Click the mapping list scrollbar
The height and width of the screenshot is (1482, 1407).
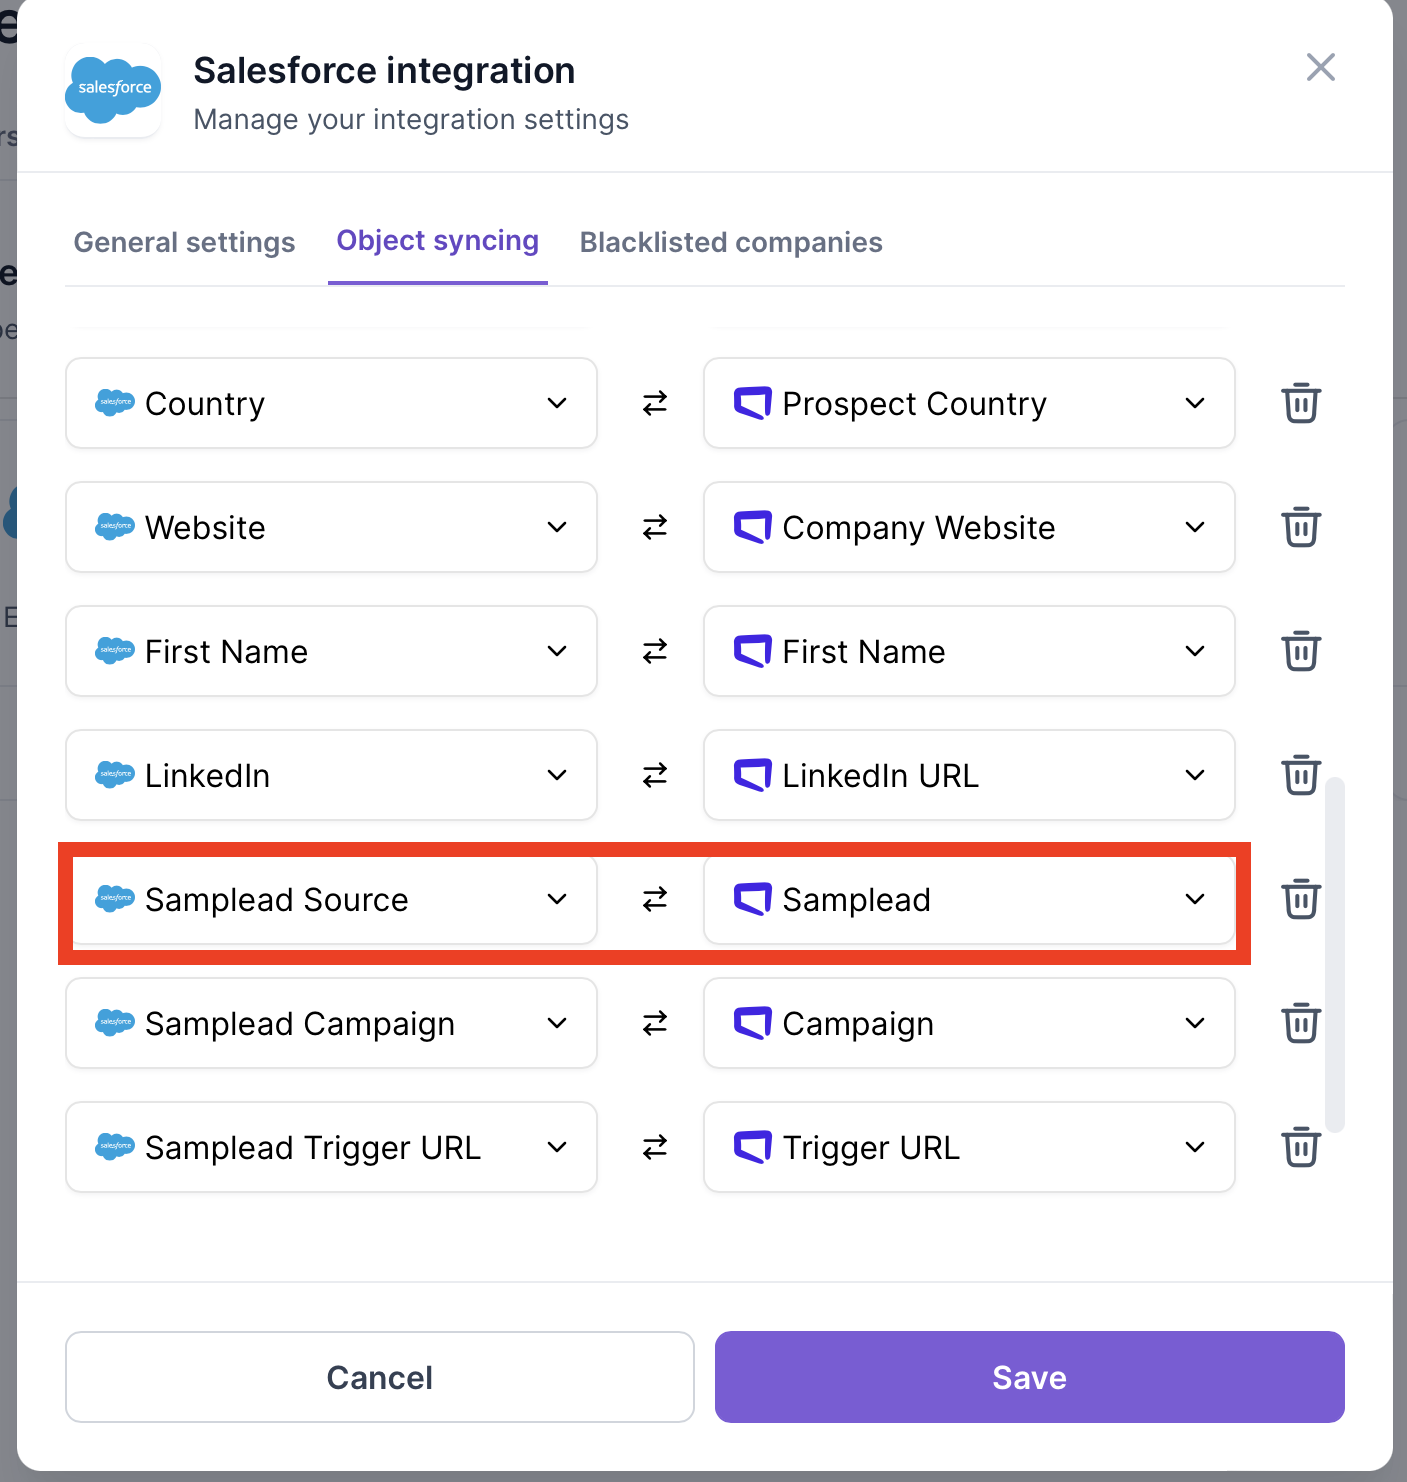pyautogui.click(x=1334, y=954)
